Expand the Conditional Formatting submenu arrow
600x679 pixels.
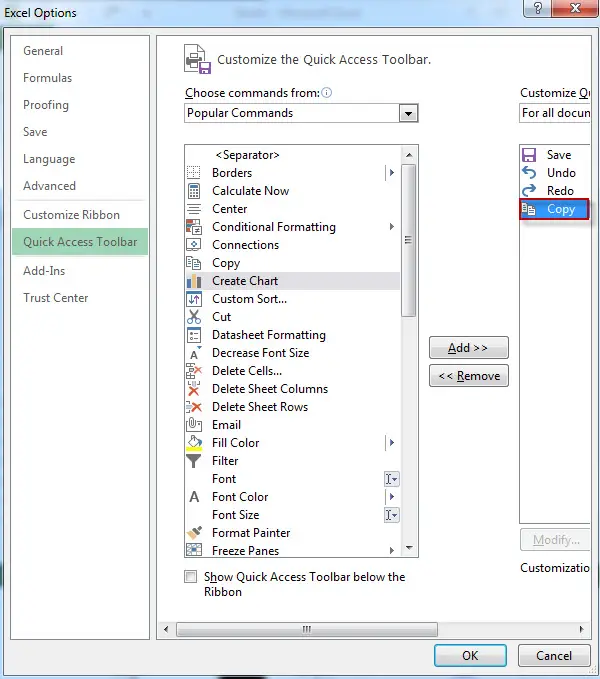pyautogui.click(x=391, y=227)
